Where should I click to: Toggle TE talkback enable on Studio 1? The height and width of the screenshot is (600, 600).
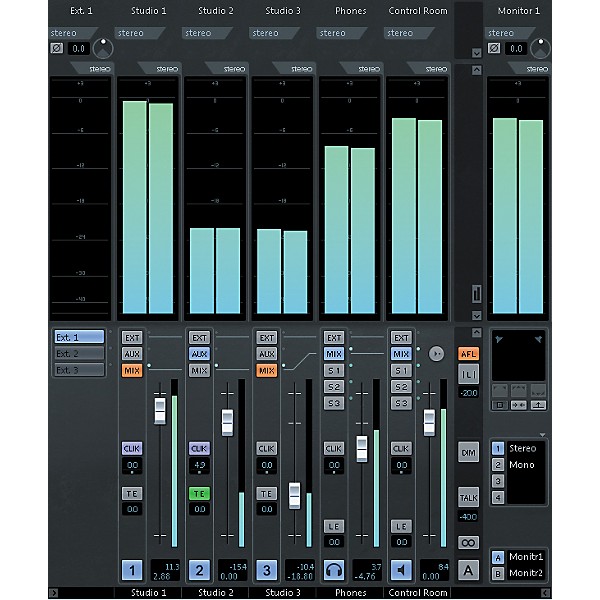(132, 494)
